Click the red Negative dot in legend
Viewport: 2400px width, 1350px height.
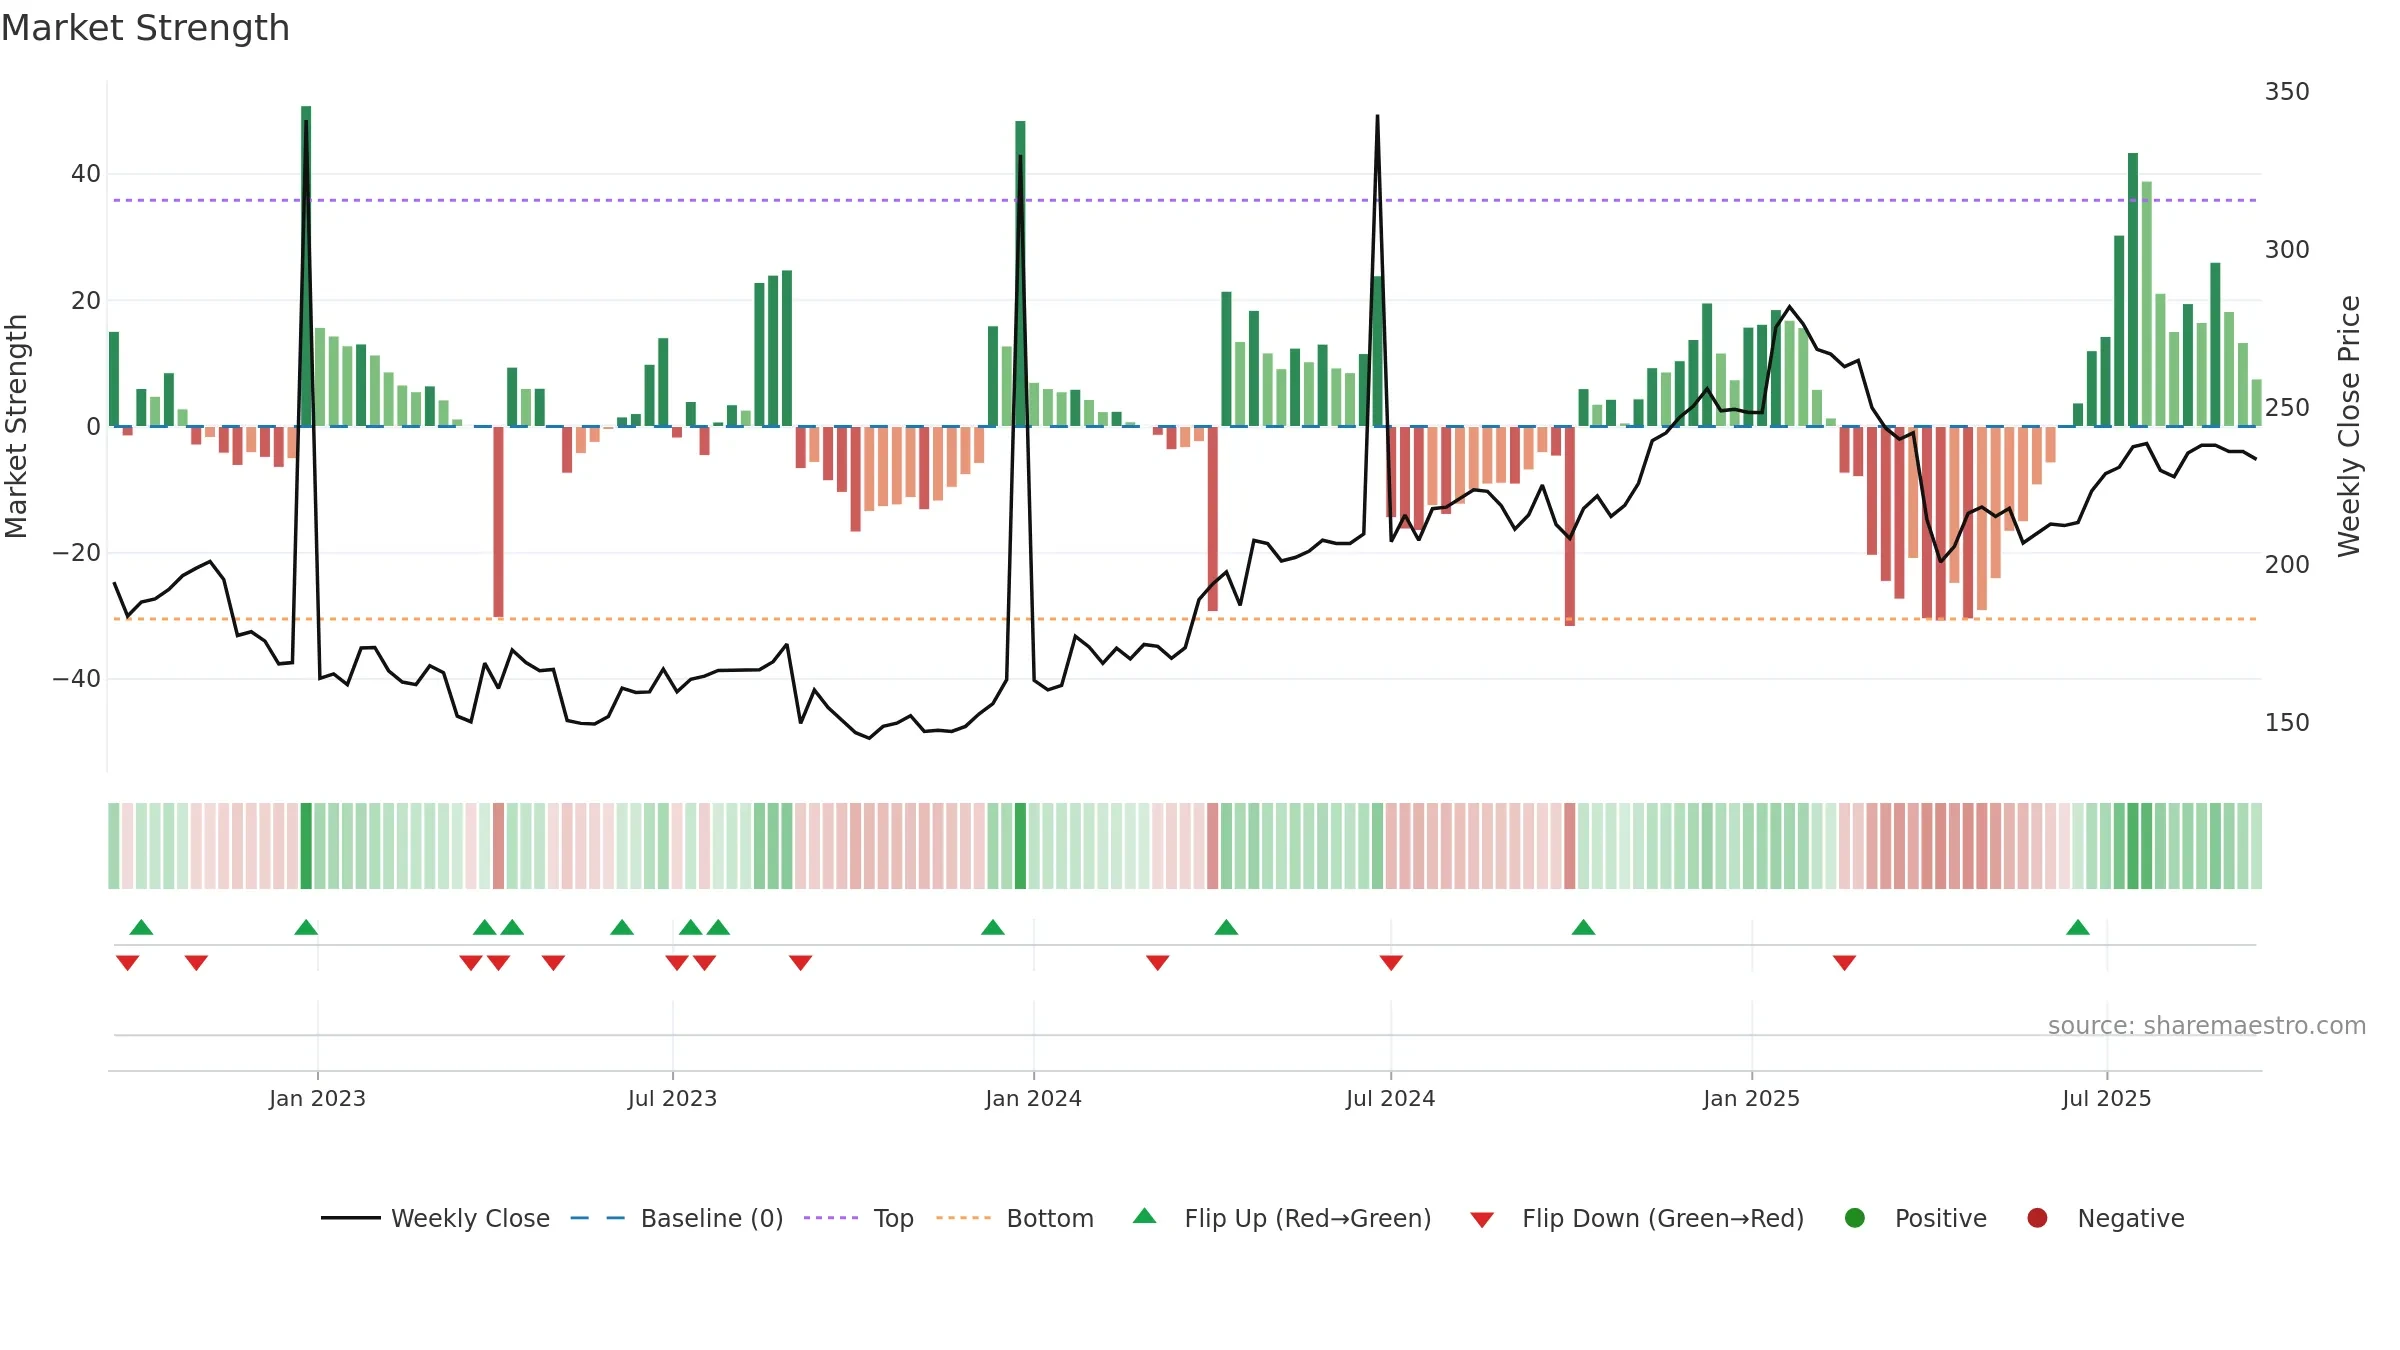(2037, 1218)
